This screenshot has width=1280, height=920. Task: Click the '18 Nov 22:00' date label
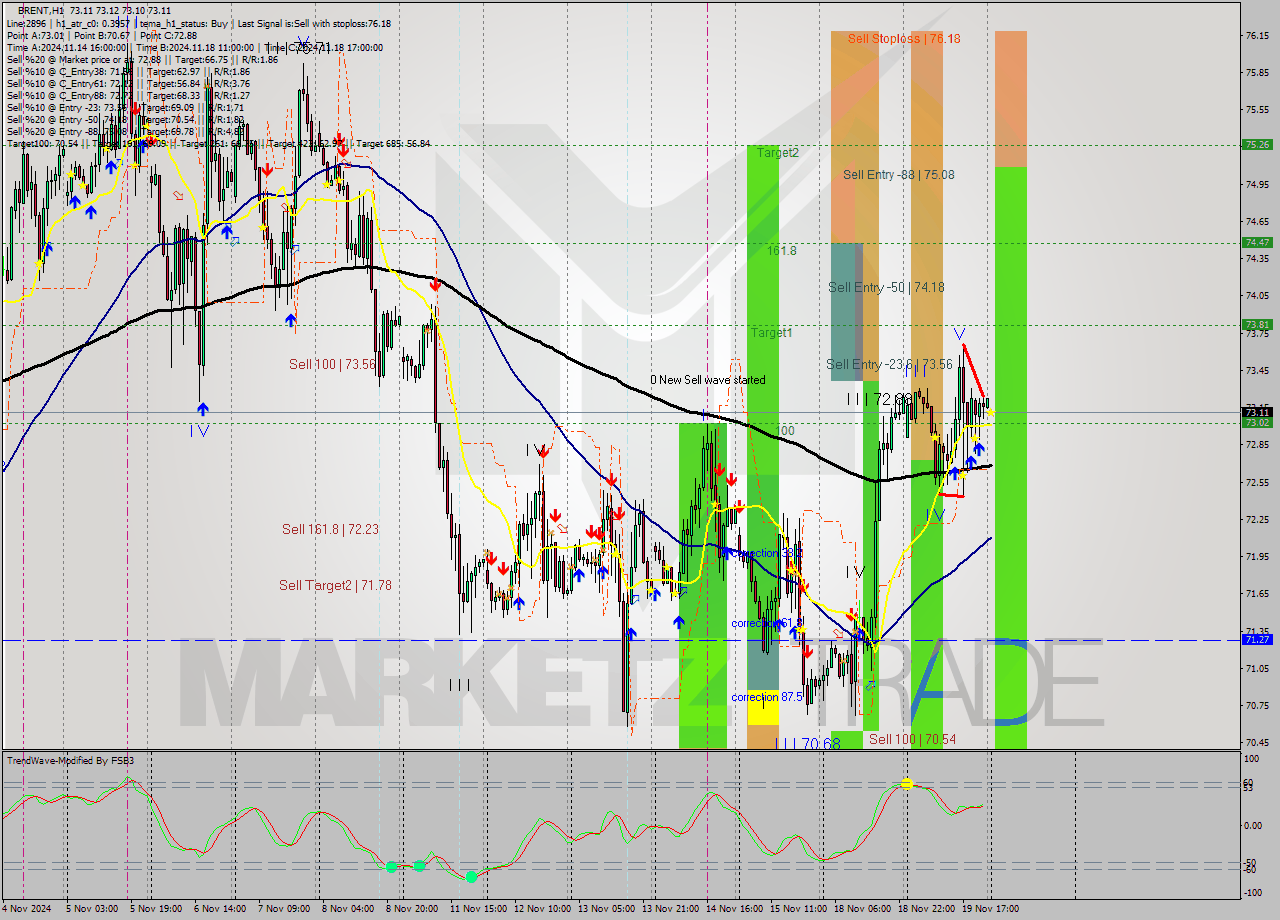[926, 909]
